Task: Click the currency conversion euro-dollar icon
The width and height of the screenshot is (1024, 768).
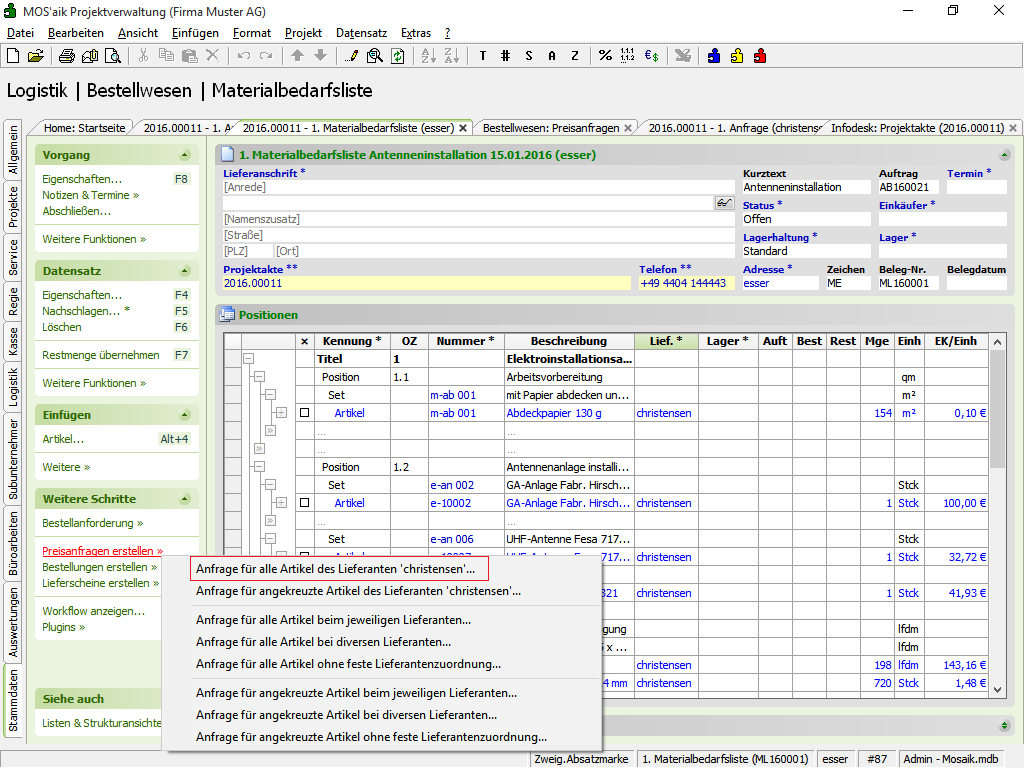Action: click(651, 56)
